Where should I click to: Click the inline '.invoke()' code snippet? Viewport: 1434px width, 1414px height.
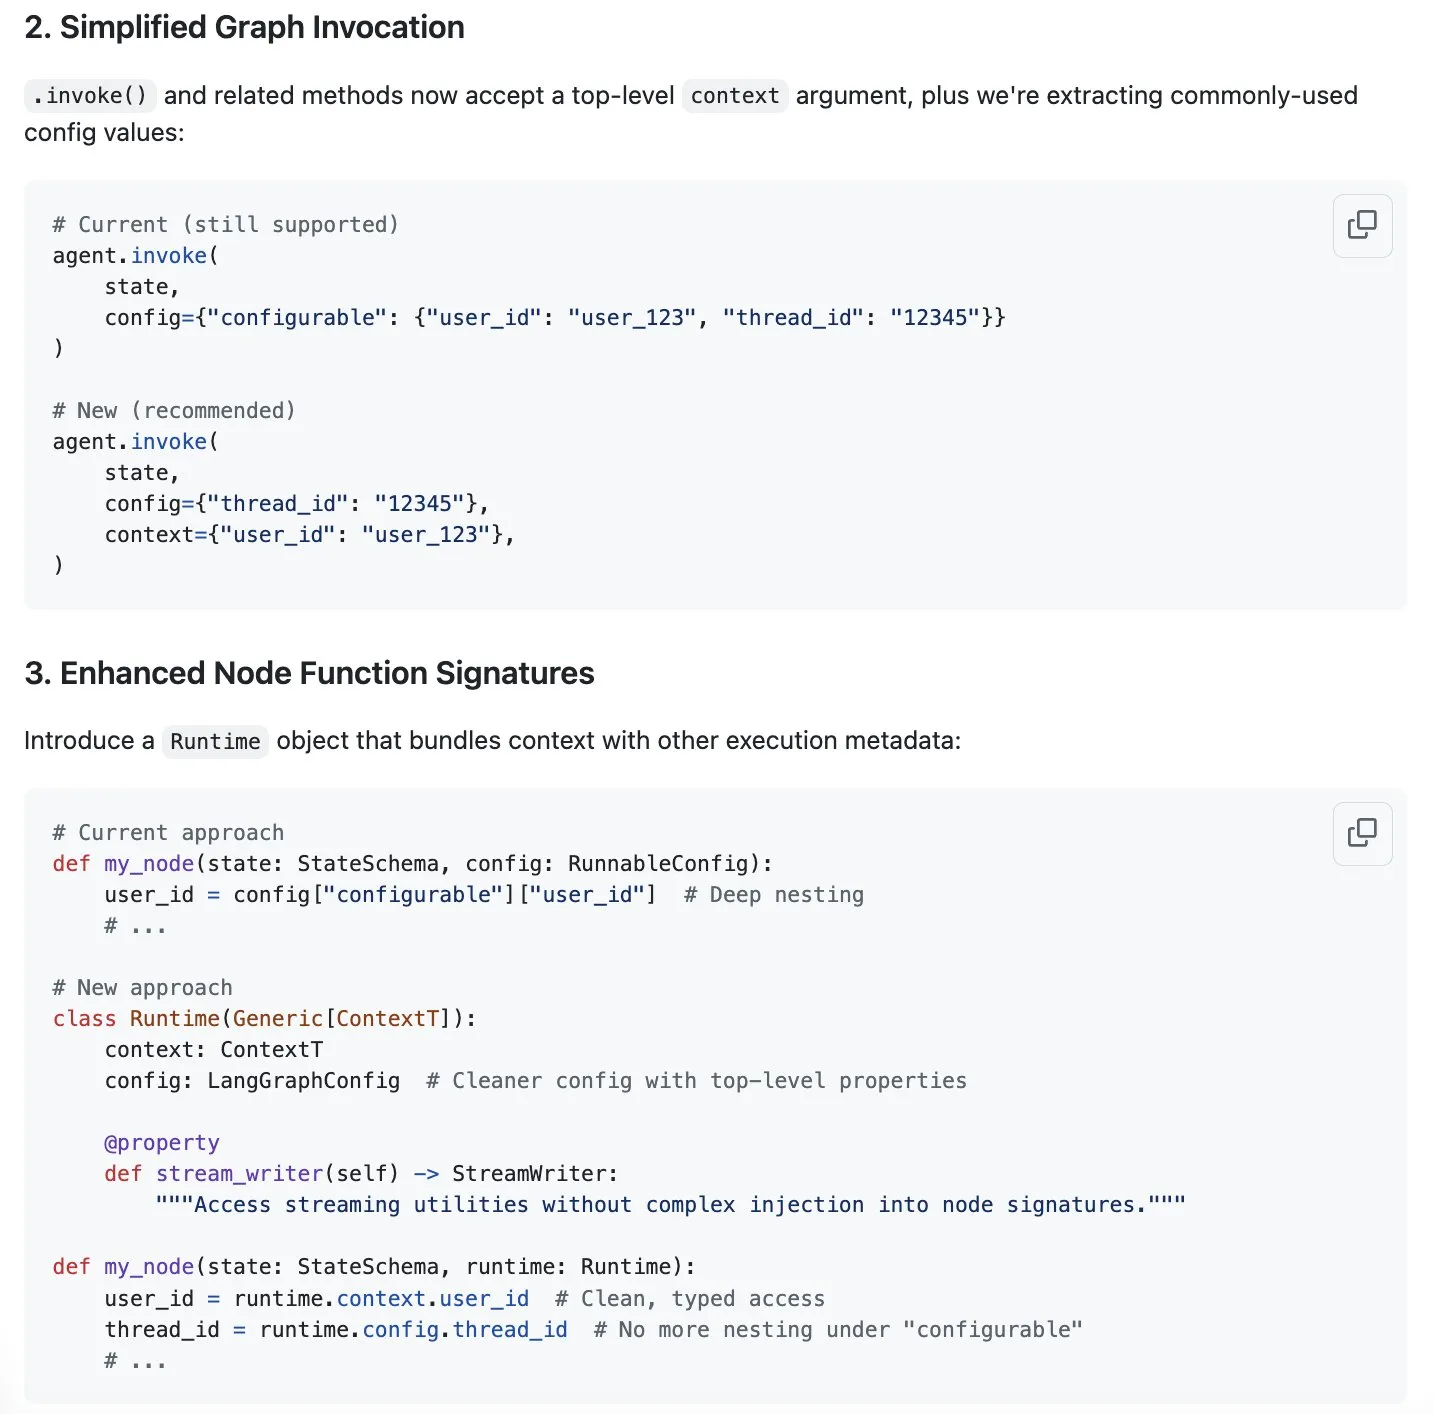[90, 96]
